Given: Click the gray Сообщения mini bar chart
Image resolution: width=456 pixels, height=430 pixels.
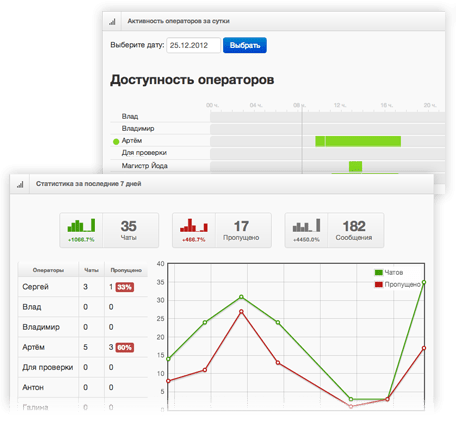Looking at the screenshot, I should pyautogui.click(x=306, y=225).
